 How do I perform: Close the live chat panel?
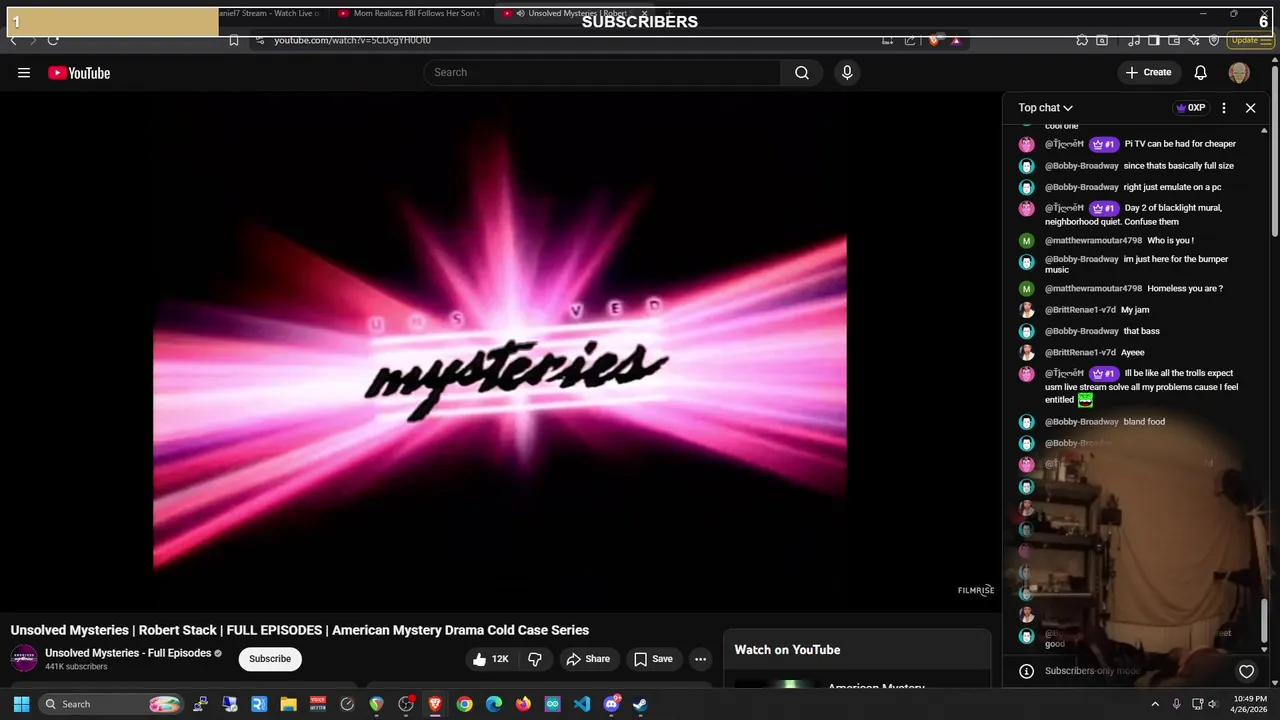1250,108
